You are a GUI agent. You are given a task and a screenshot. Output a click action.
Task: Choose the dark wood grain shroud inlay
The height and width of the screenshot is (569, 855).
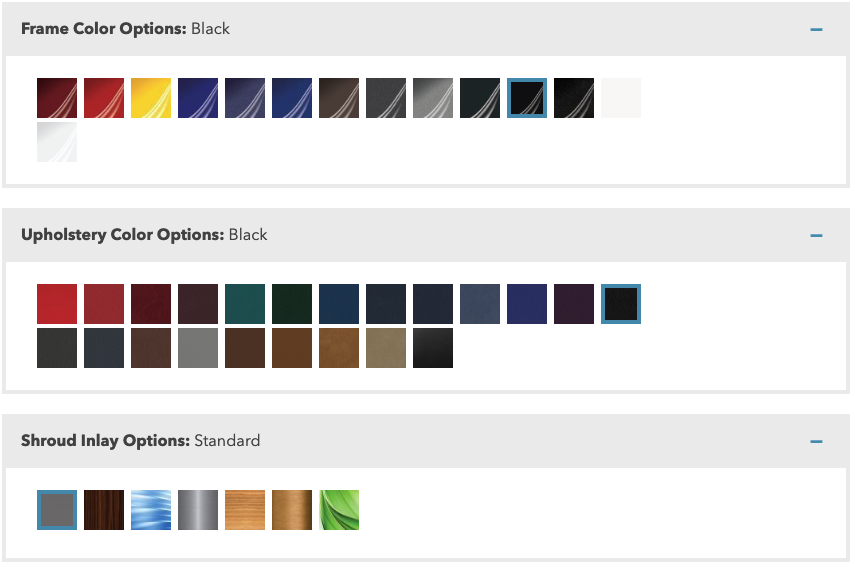(104, 510)
